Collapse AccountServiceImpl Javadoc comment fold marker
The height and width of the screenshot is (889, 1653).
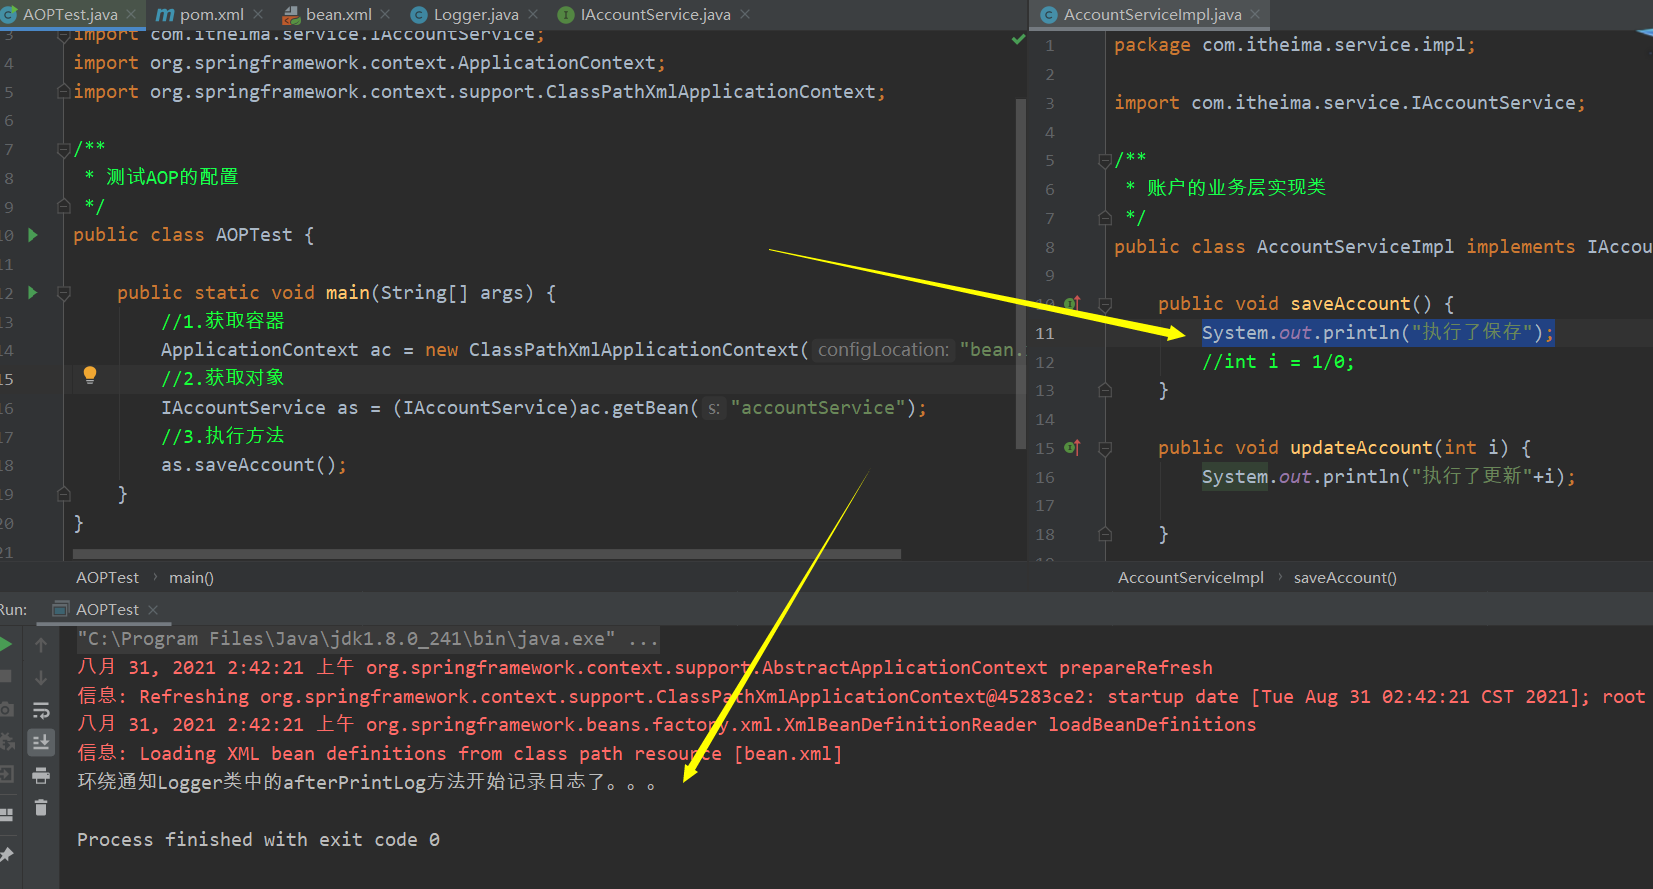point(1105,160)
